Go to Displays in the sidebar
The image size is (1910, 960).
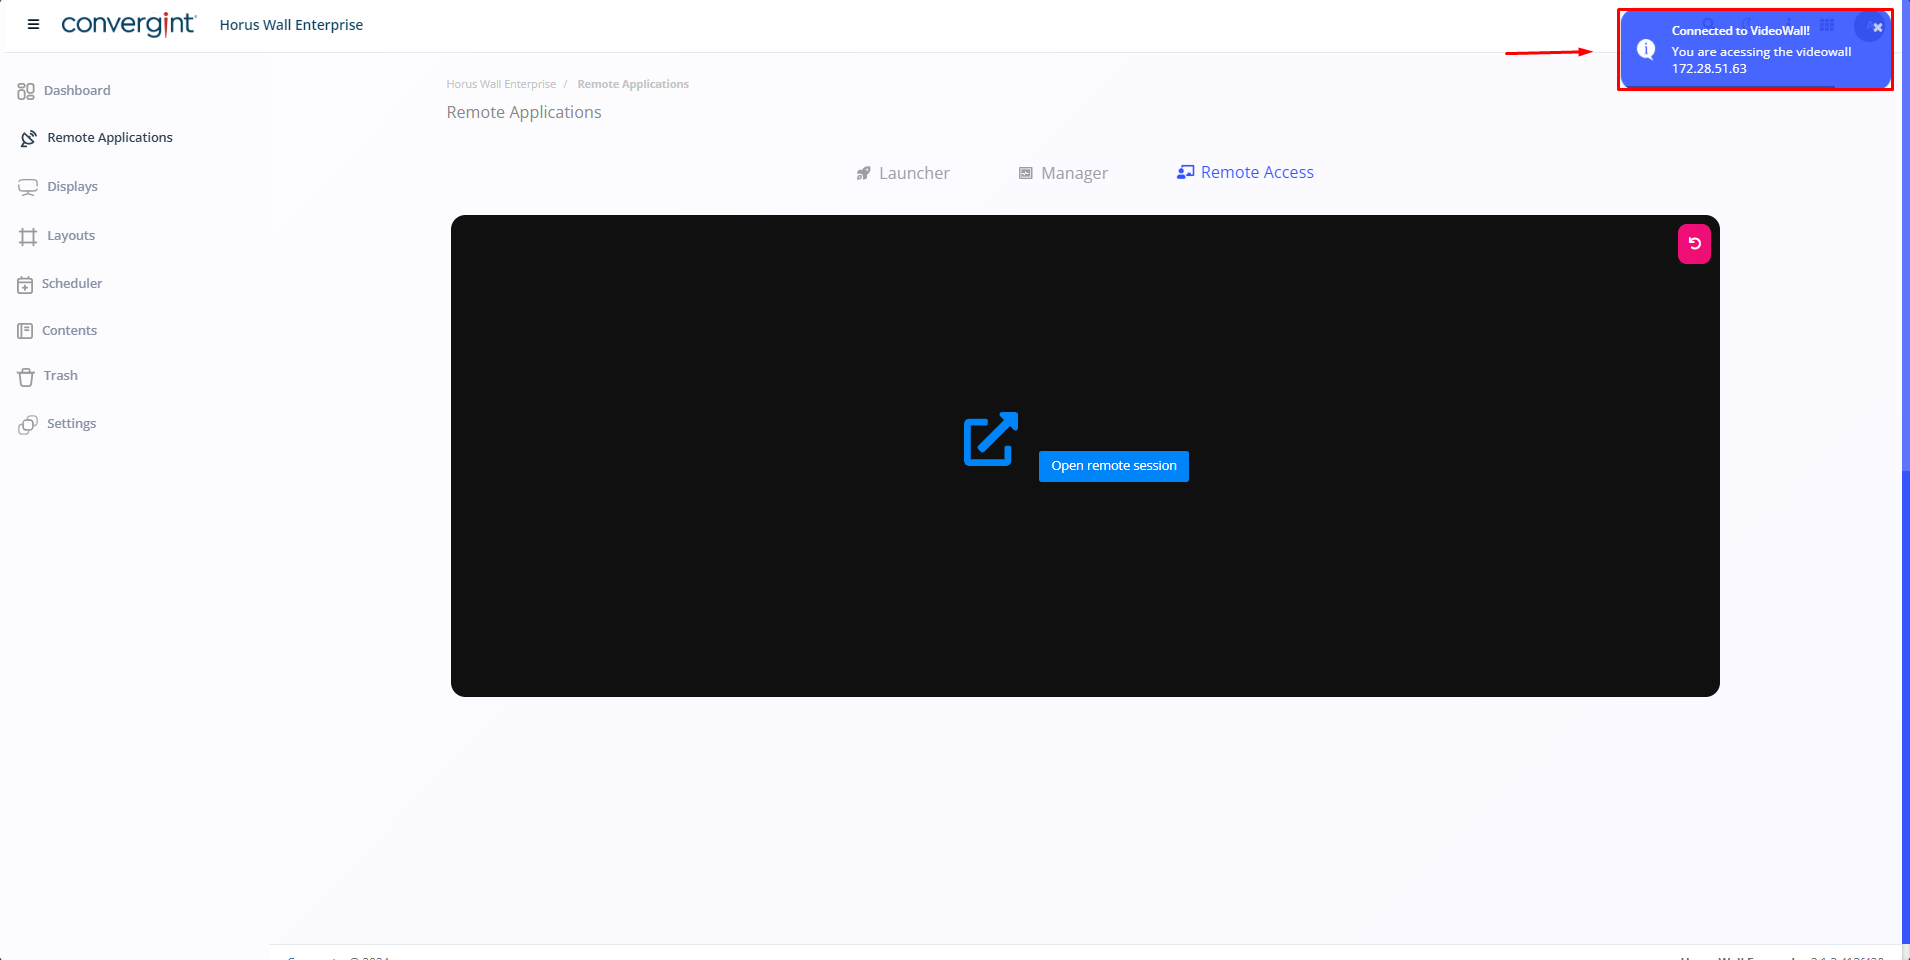point(72,187)
